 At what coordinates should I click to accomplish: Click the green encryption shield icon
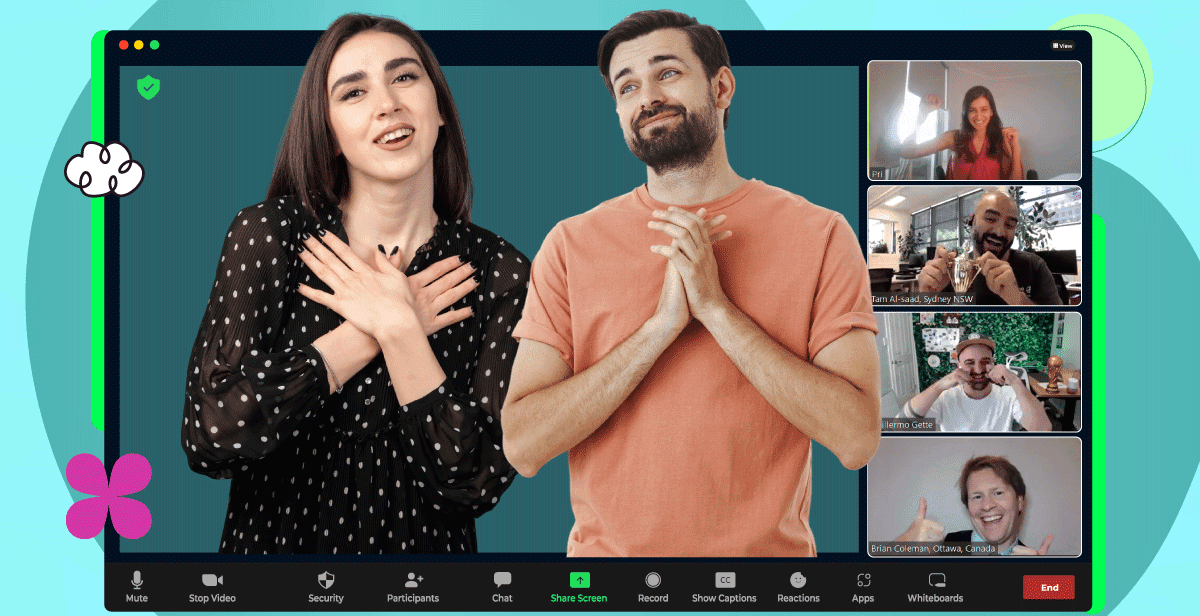(x=148, y=87)
